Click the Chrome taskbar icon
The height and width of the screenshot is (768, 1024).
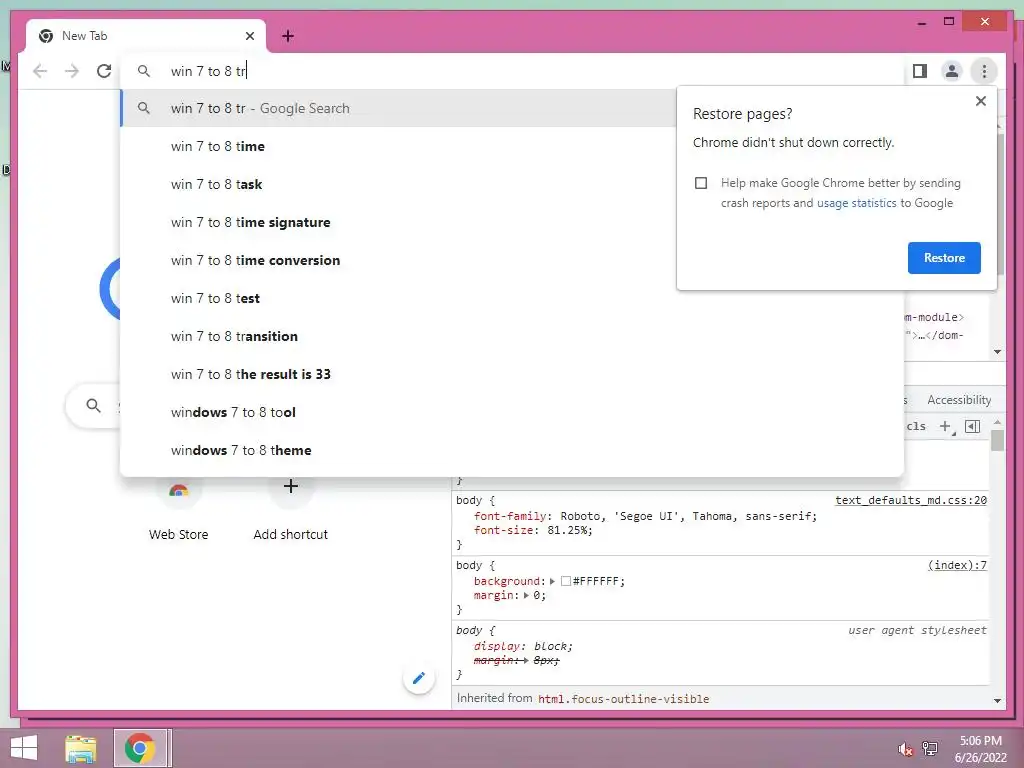140,748
